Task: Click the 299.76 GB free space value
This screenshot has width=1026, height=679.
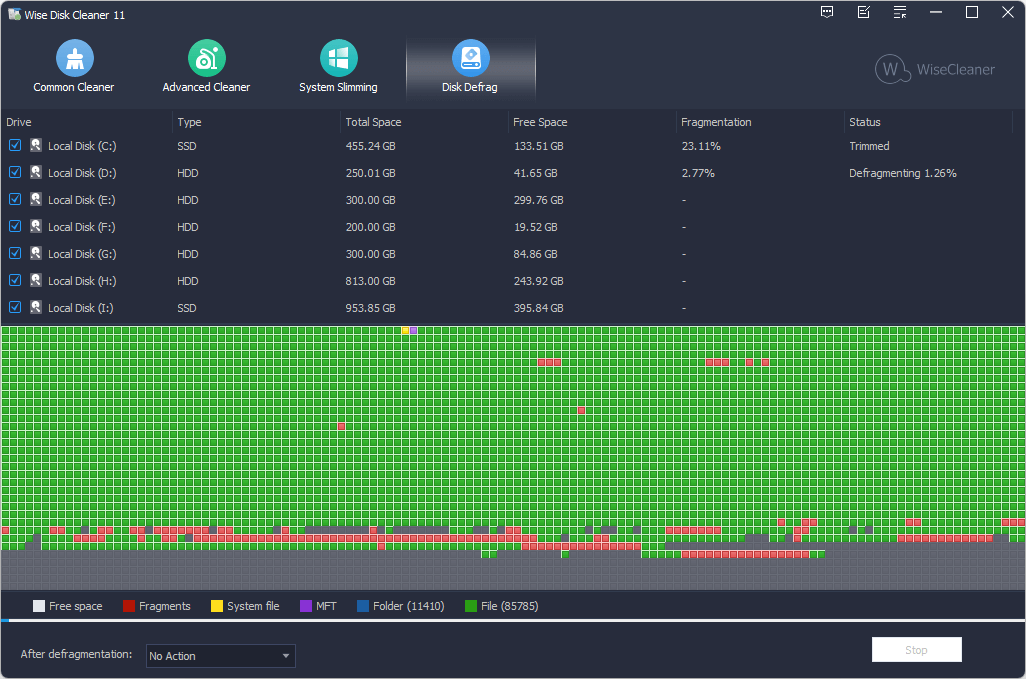Action: click(x=539, y=200)
